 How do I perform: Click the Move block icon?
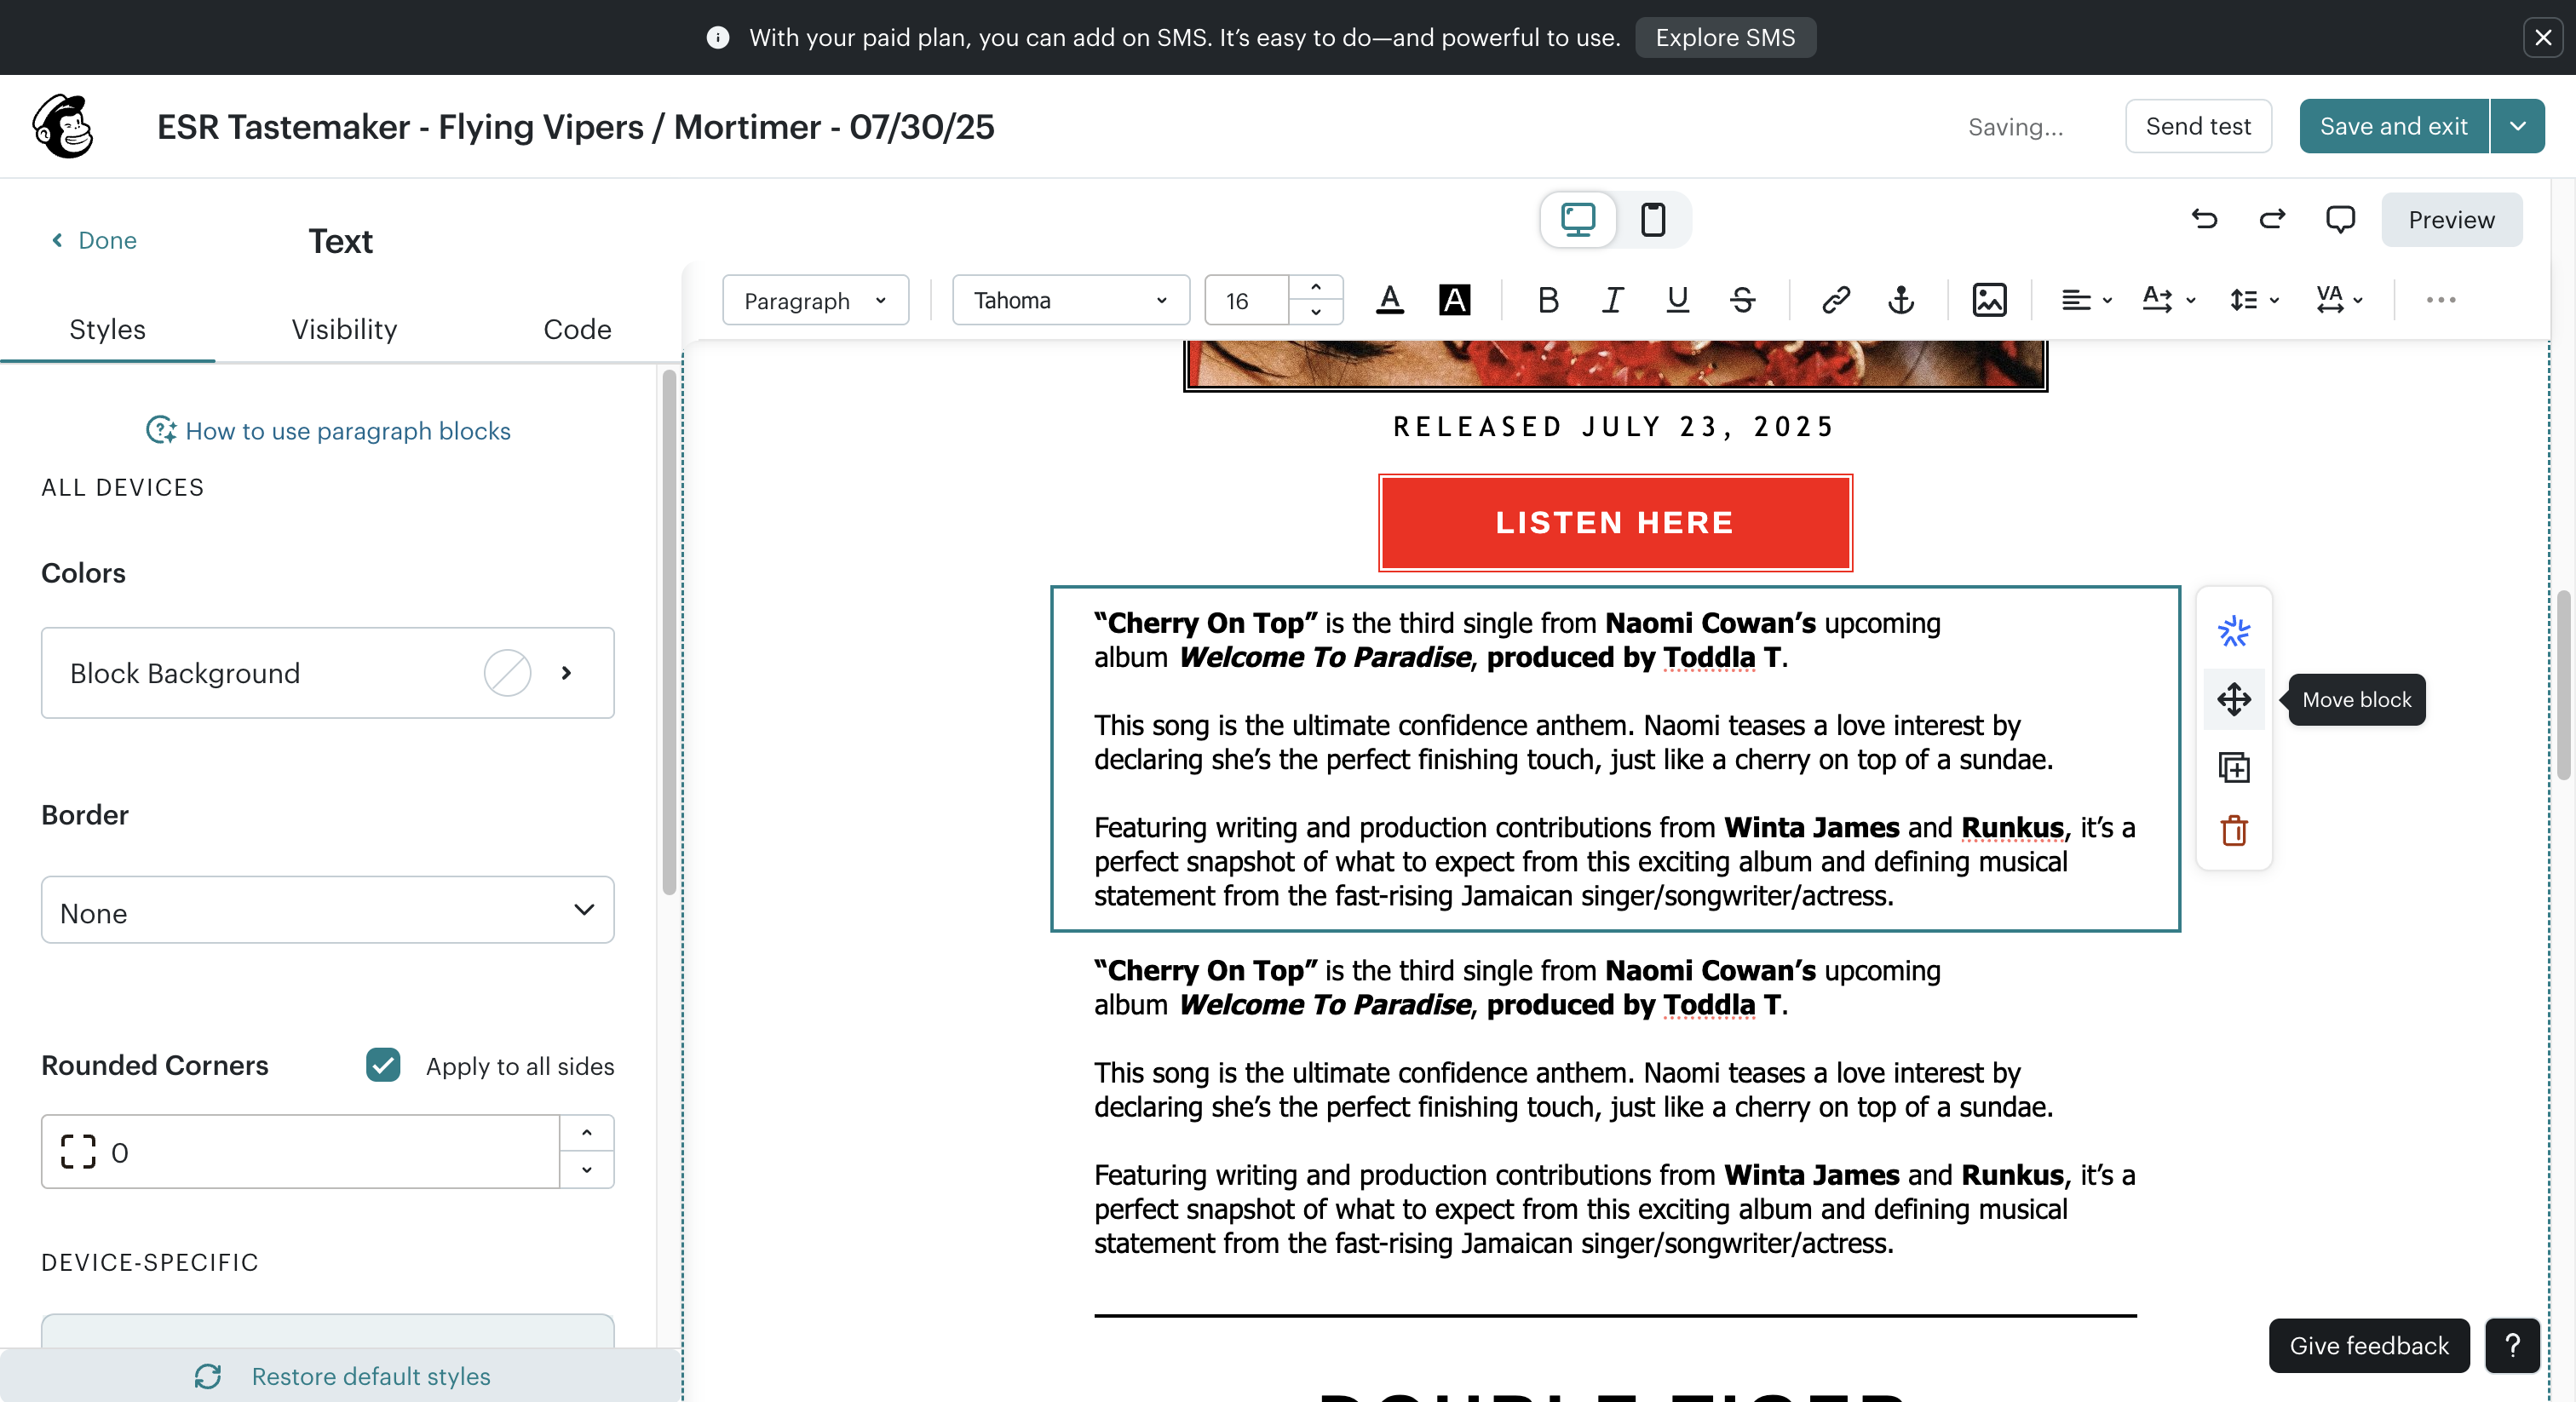pyautogui.click(x=2234, y=699)
